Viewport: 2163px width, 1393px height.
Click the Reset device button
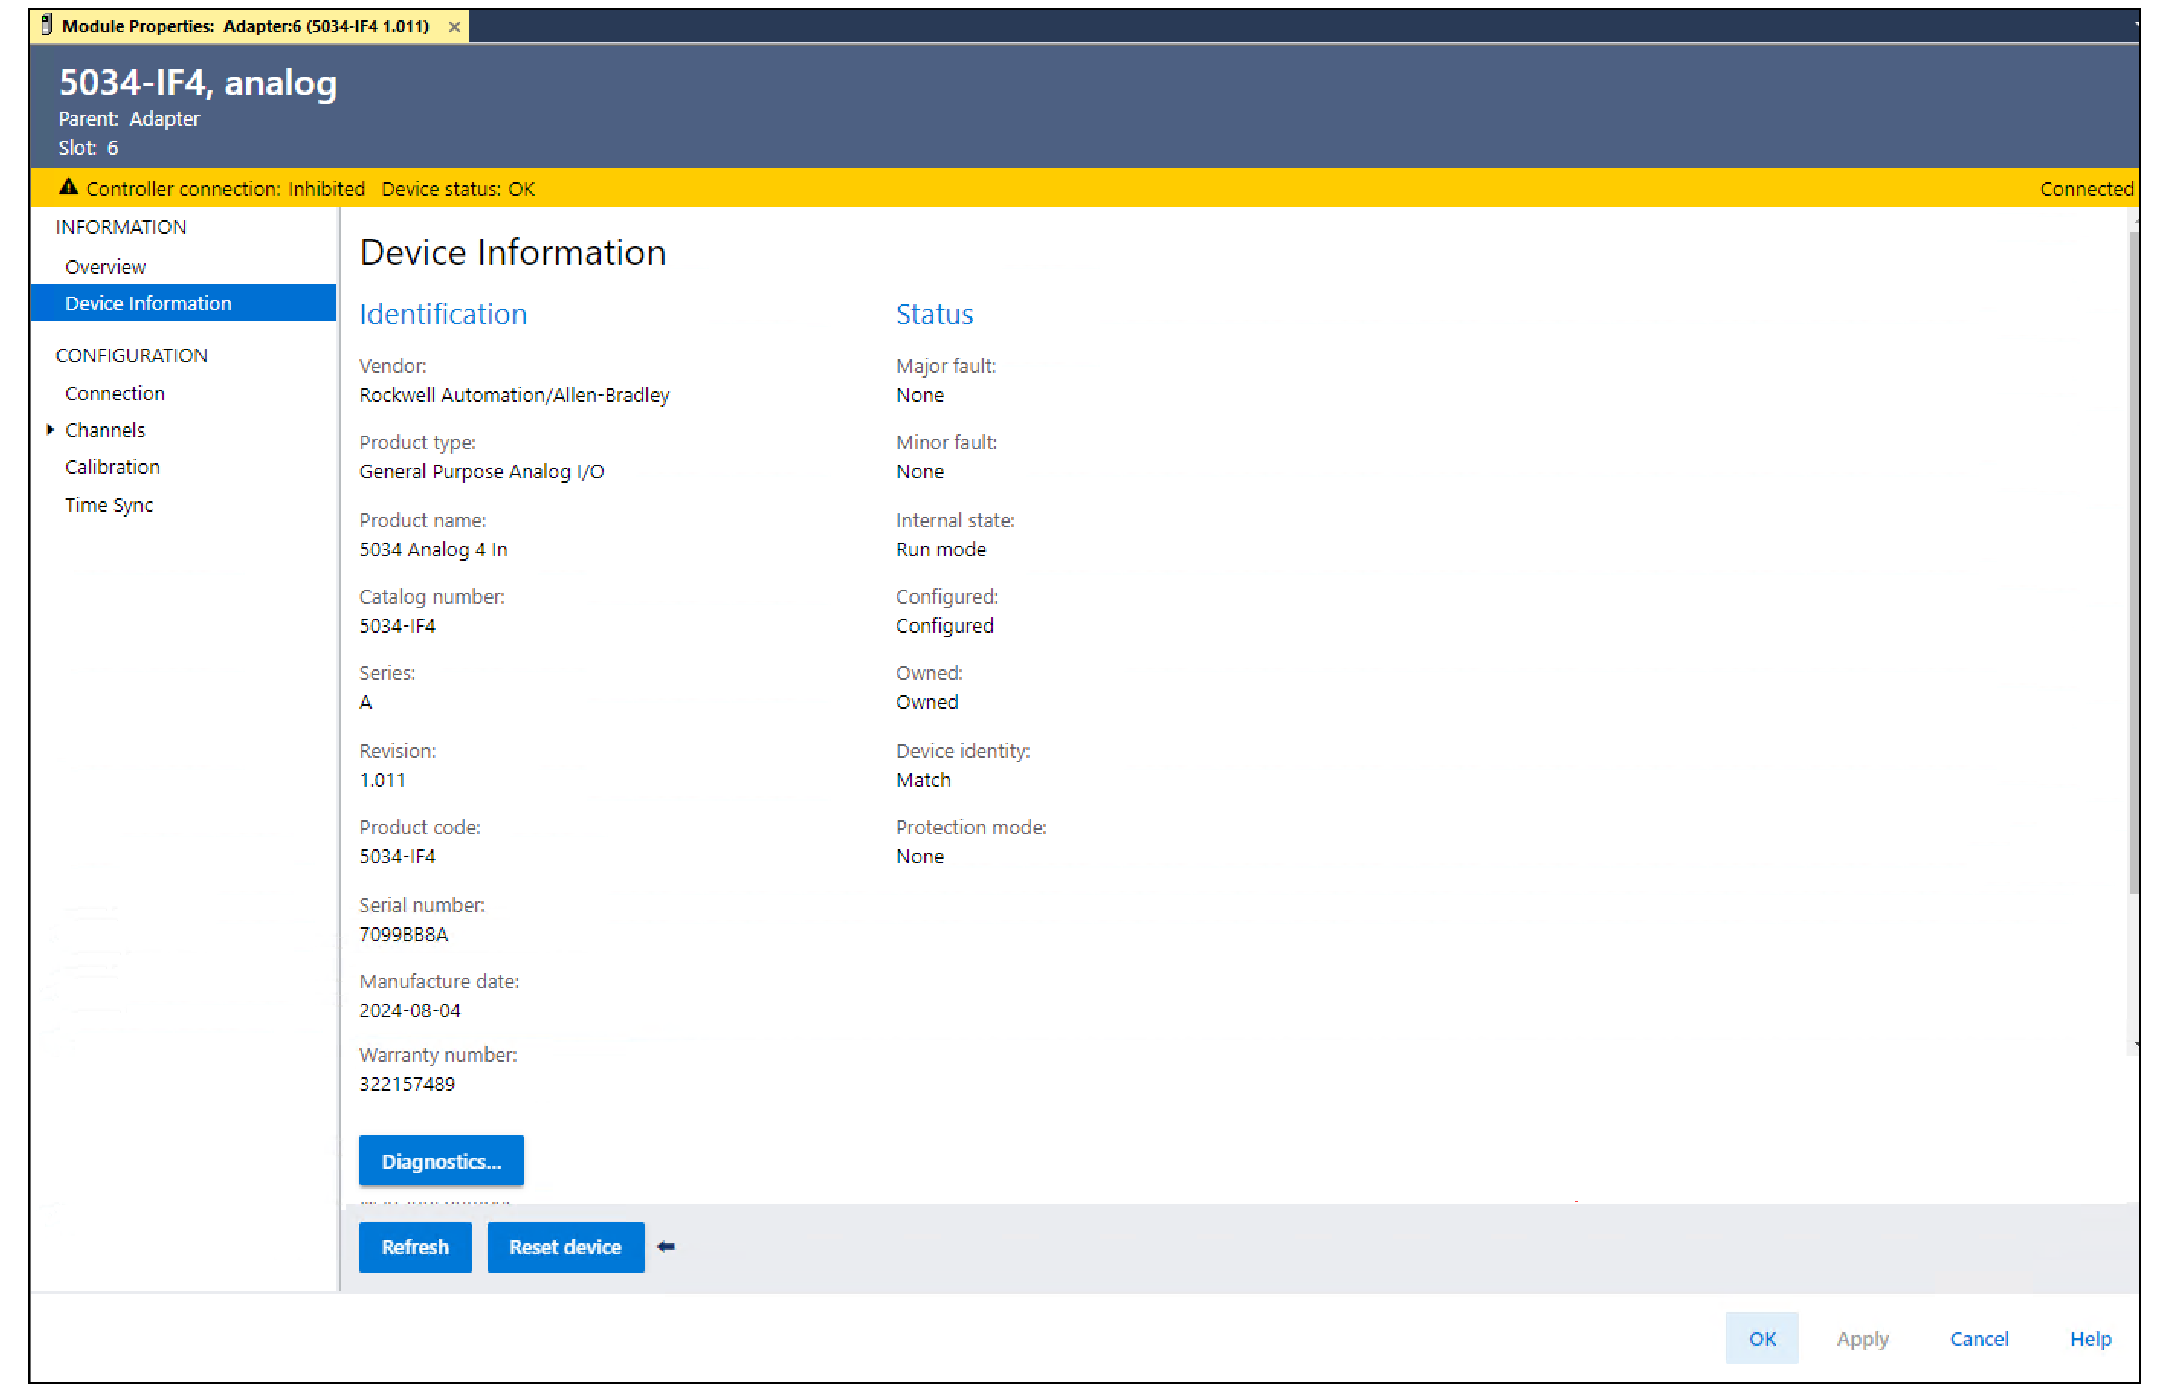coord(566,1247)
